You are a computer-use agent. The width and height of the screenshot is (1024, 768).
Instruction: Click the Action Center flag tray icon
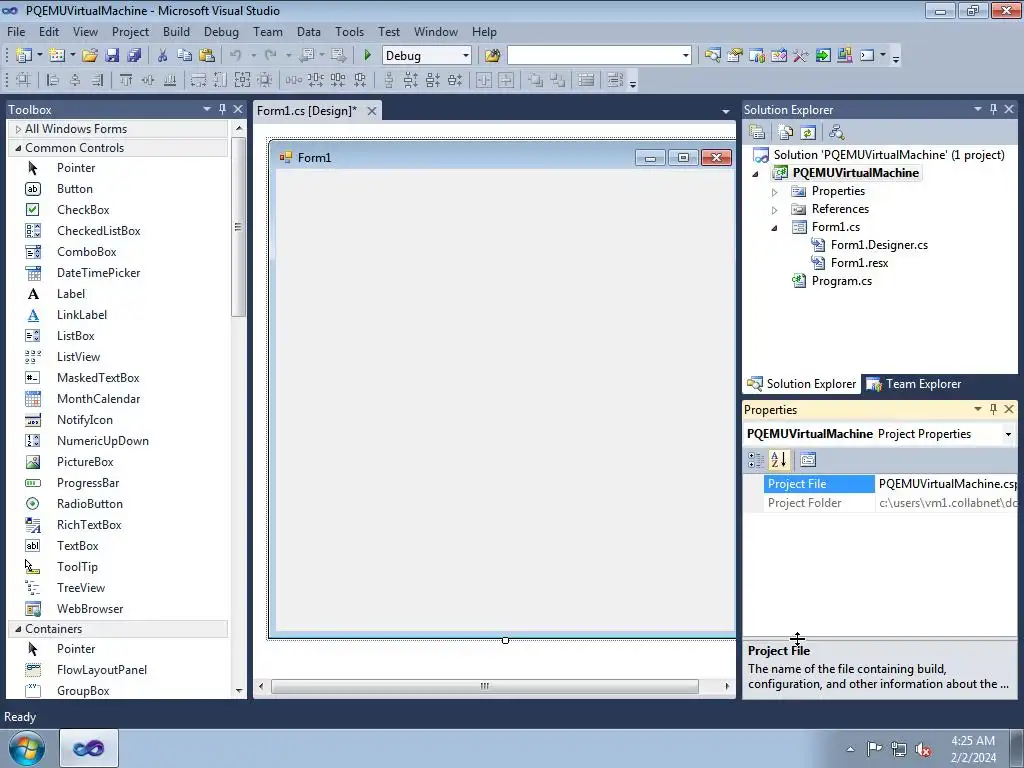point(874,748)
